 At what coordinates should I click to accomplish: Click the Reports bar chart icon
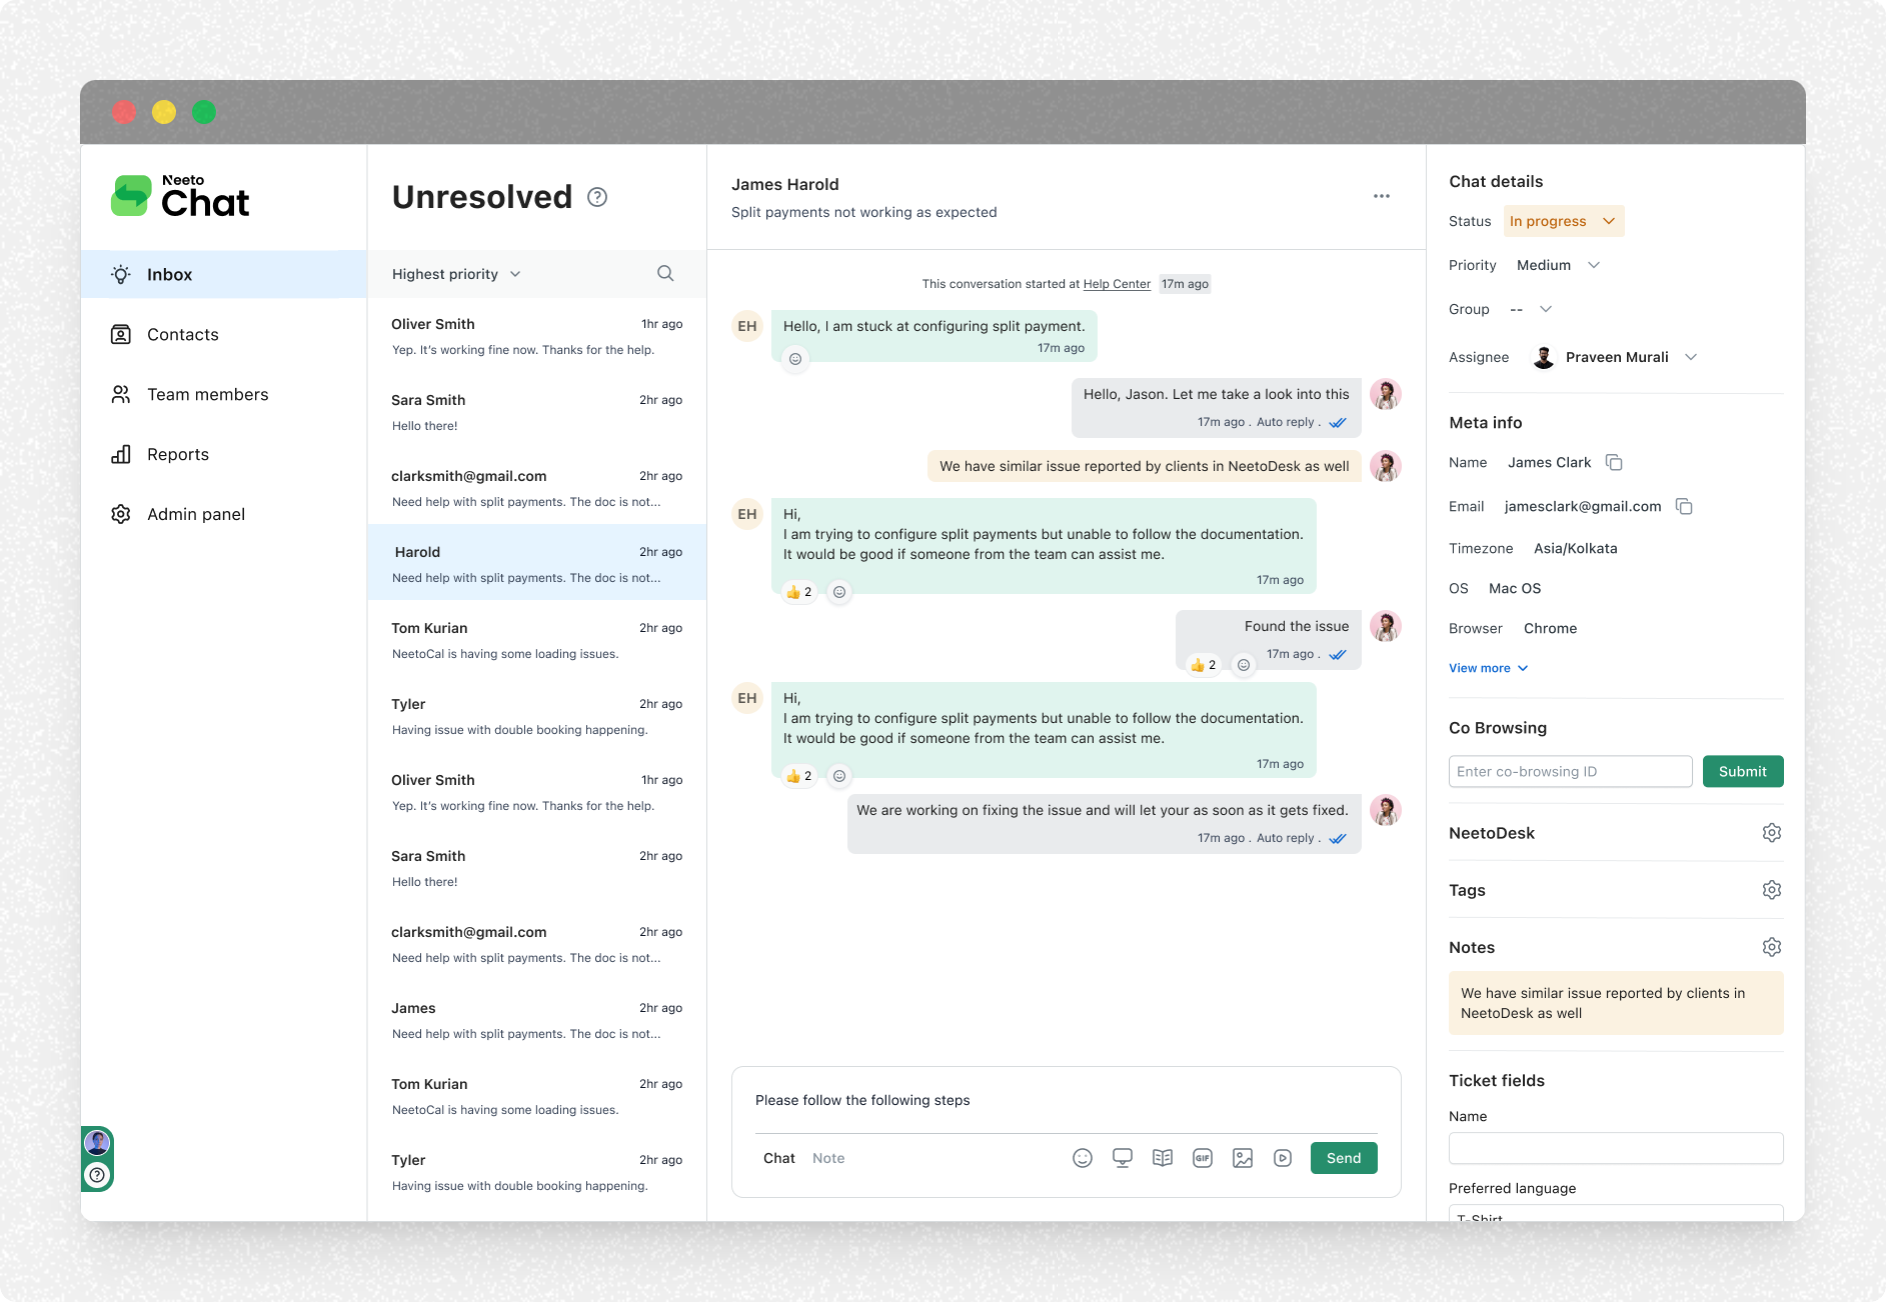point(121,454)
